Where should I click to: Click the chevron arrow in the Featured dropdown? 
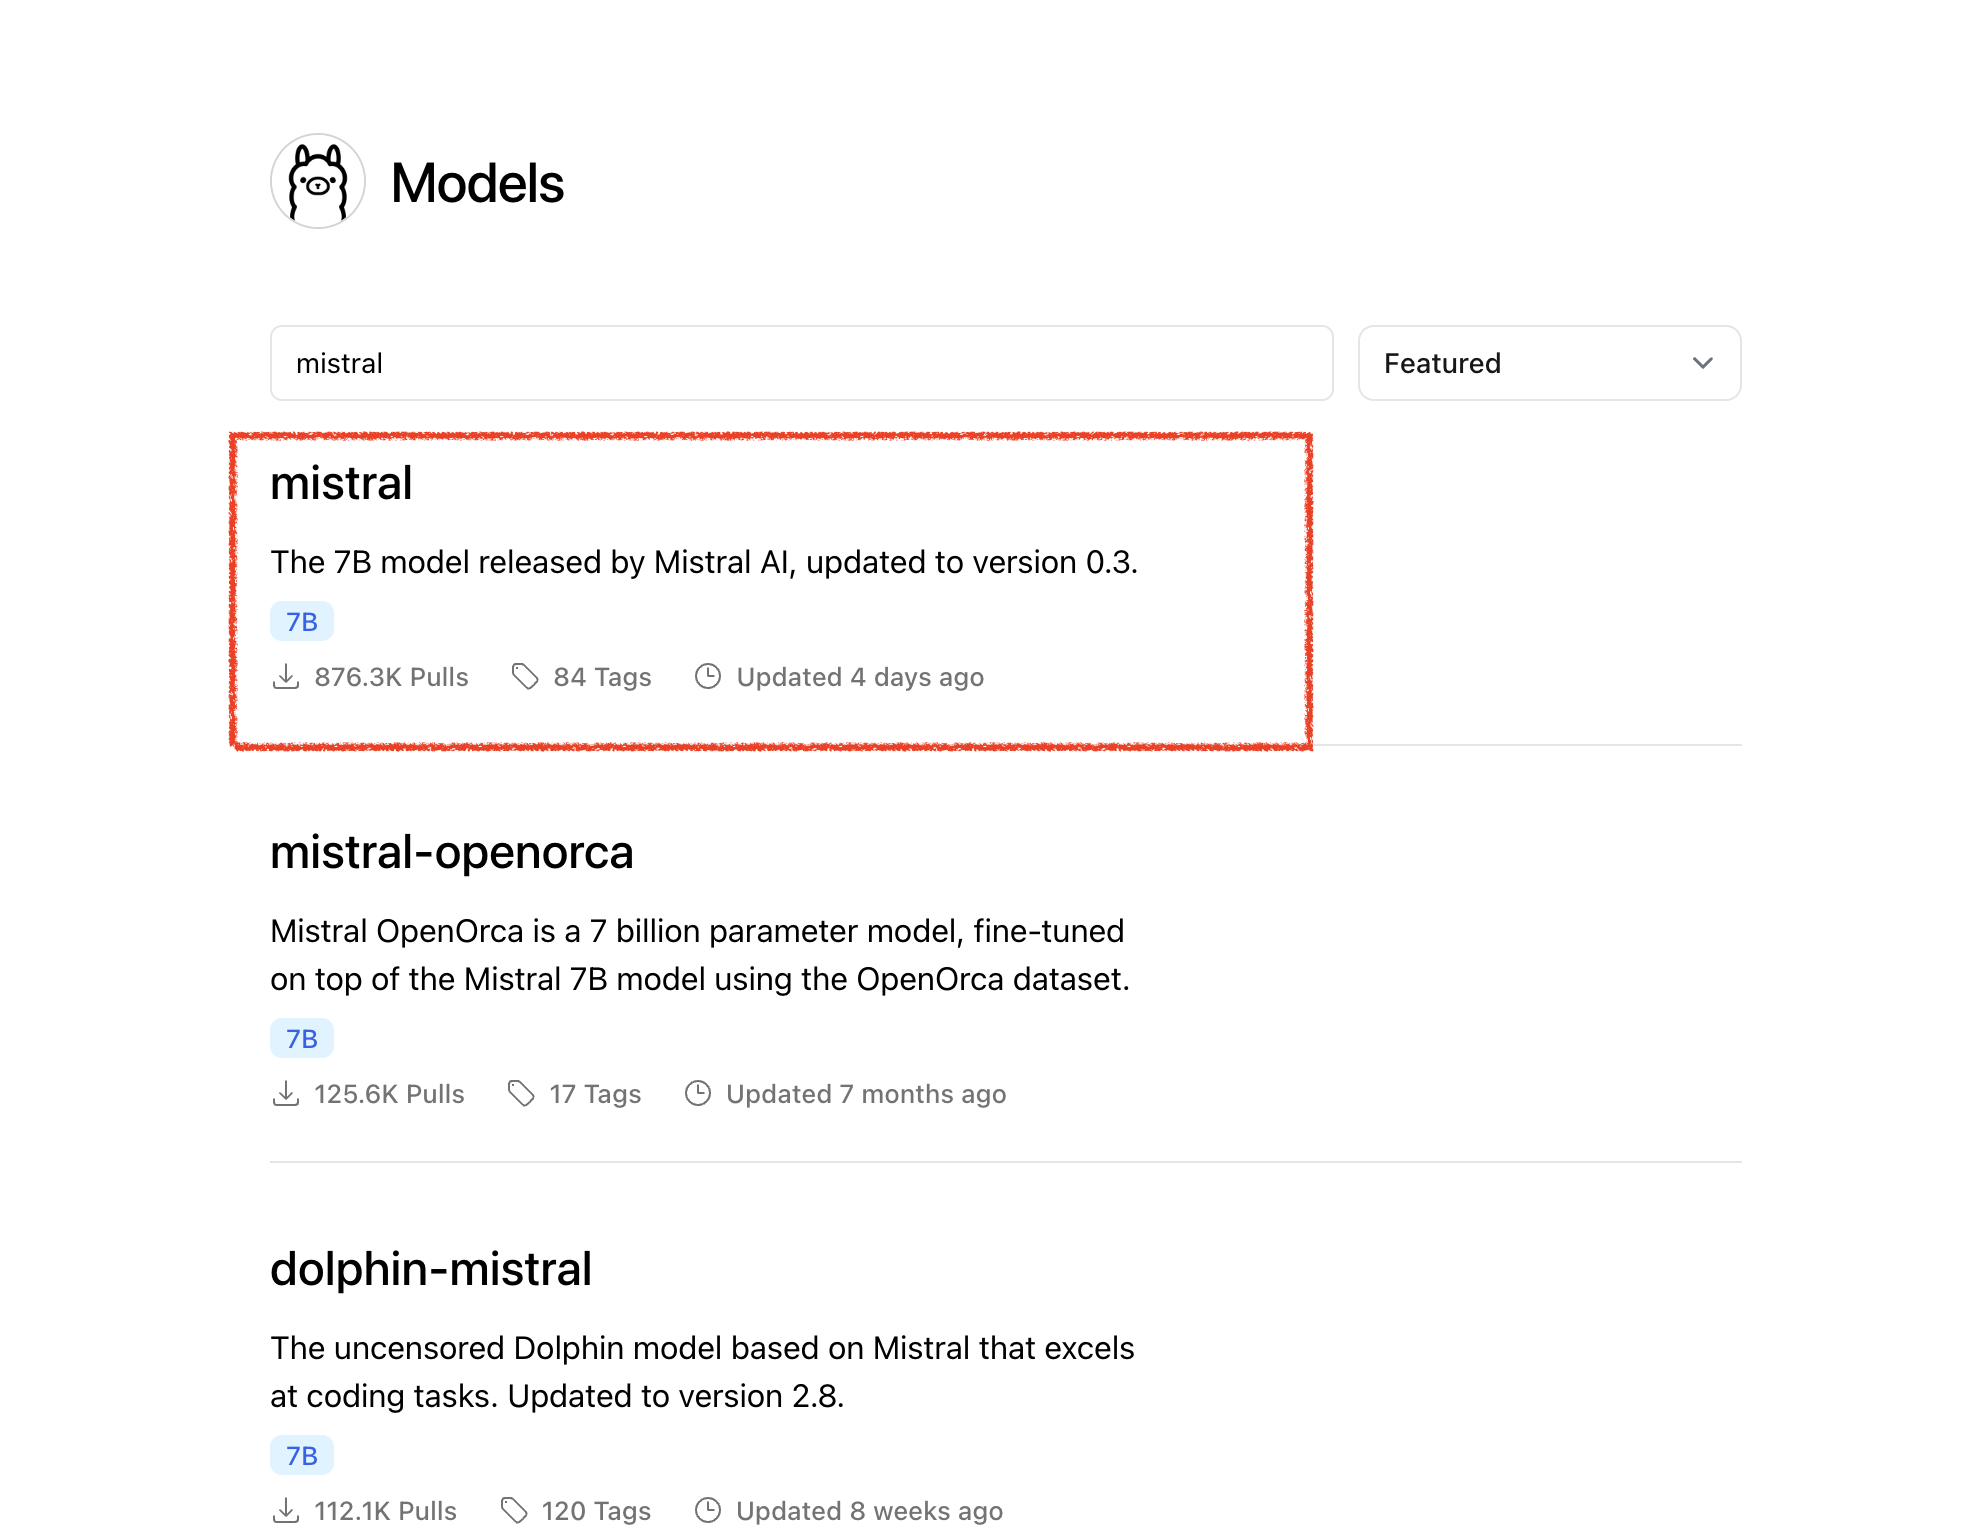coord(1702,363)
